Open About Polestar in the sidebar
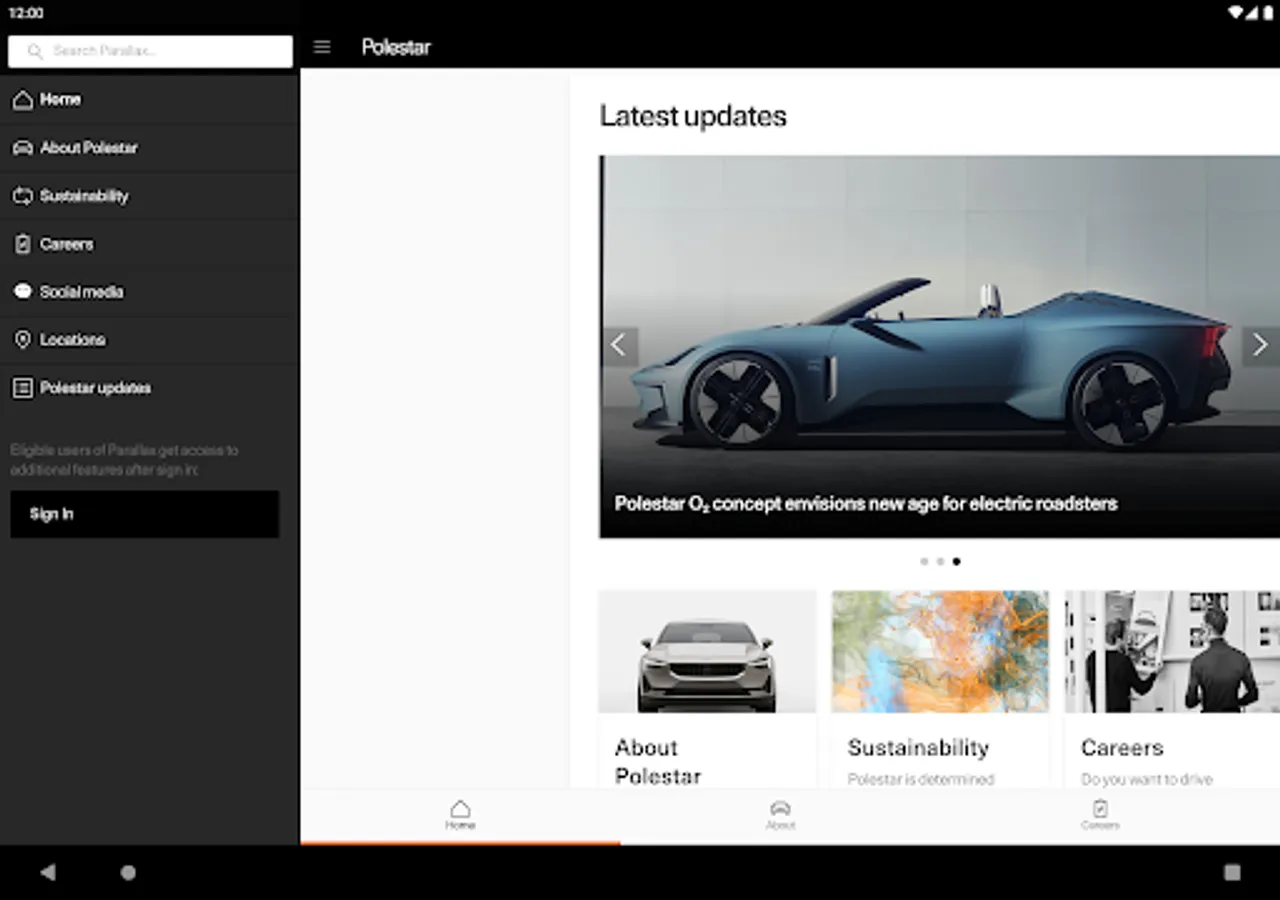The height and width of the screenshot is (900, 1280). (150, 148)
